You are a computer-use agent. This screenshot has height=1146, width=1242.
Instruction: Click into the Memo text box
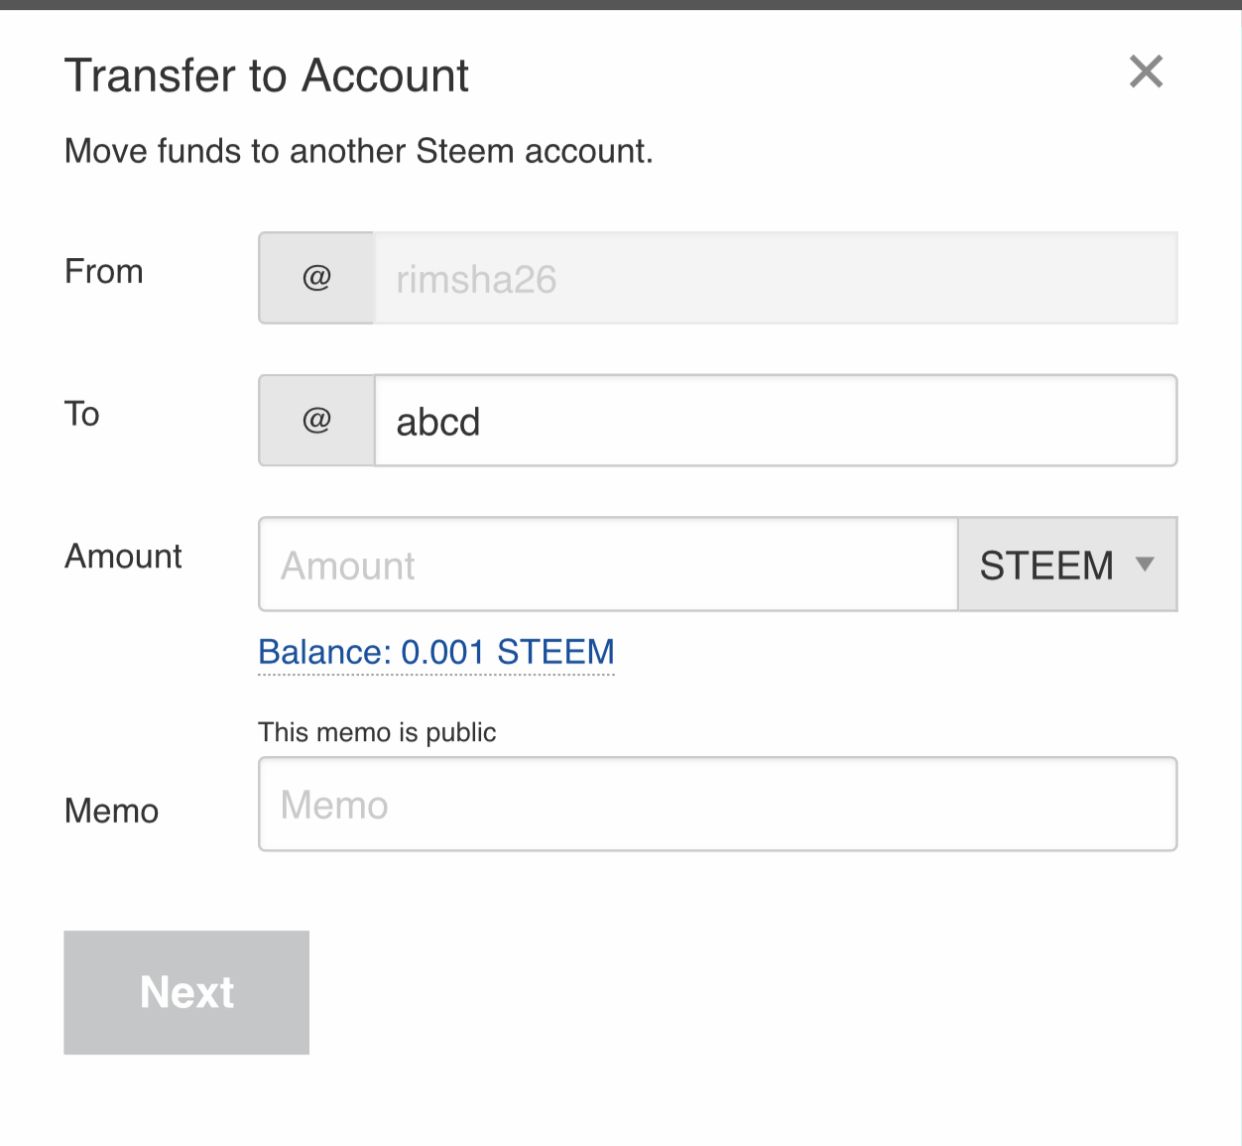(717, 804)
